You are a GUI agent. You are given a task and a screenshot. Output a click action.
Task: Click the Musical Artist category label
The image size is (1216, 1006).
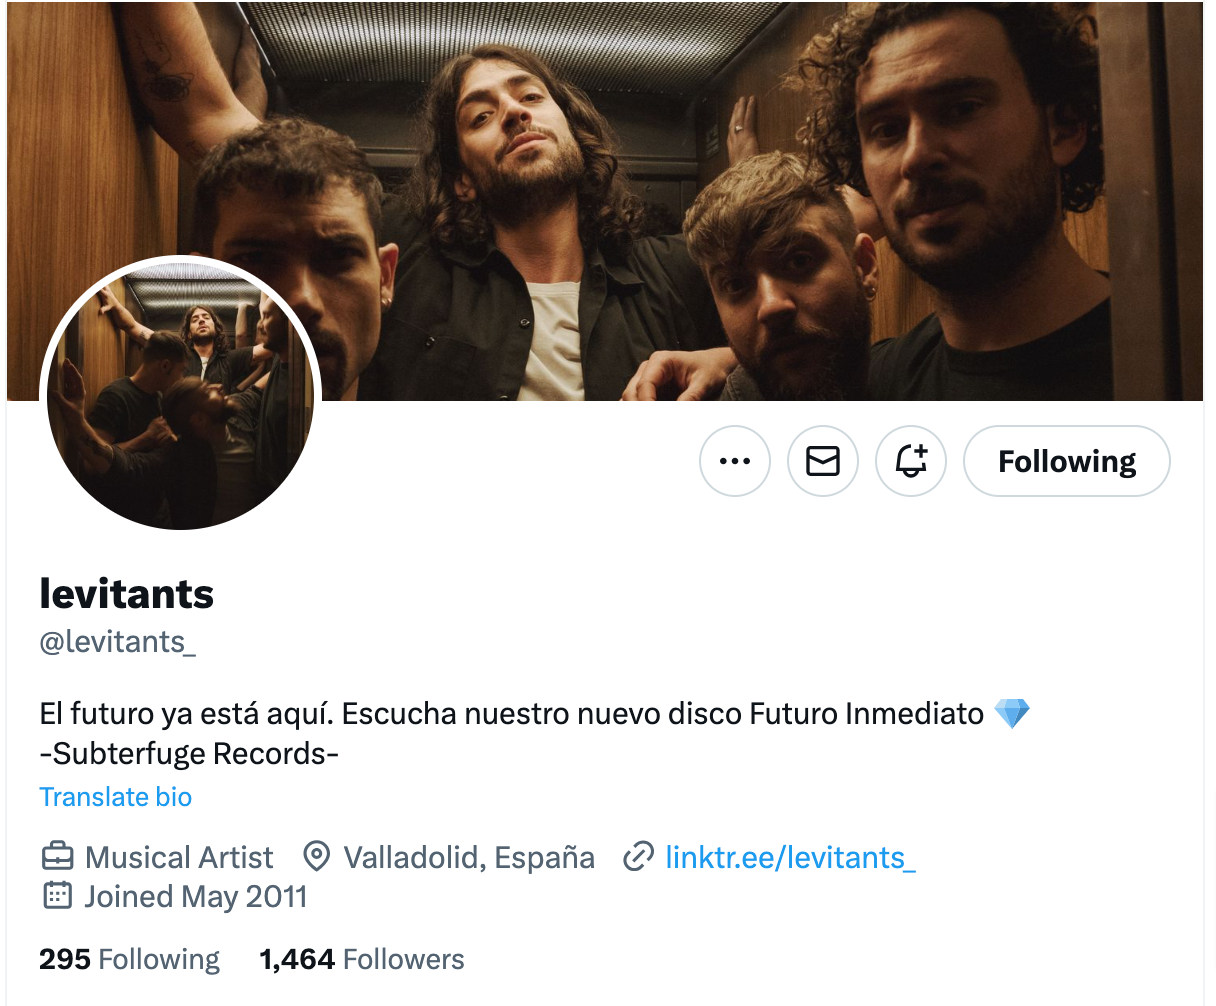(179, 857)
